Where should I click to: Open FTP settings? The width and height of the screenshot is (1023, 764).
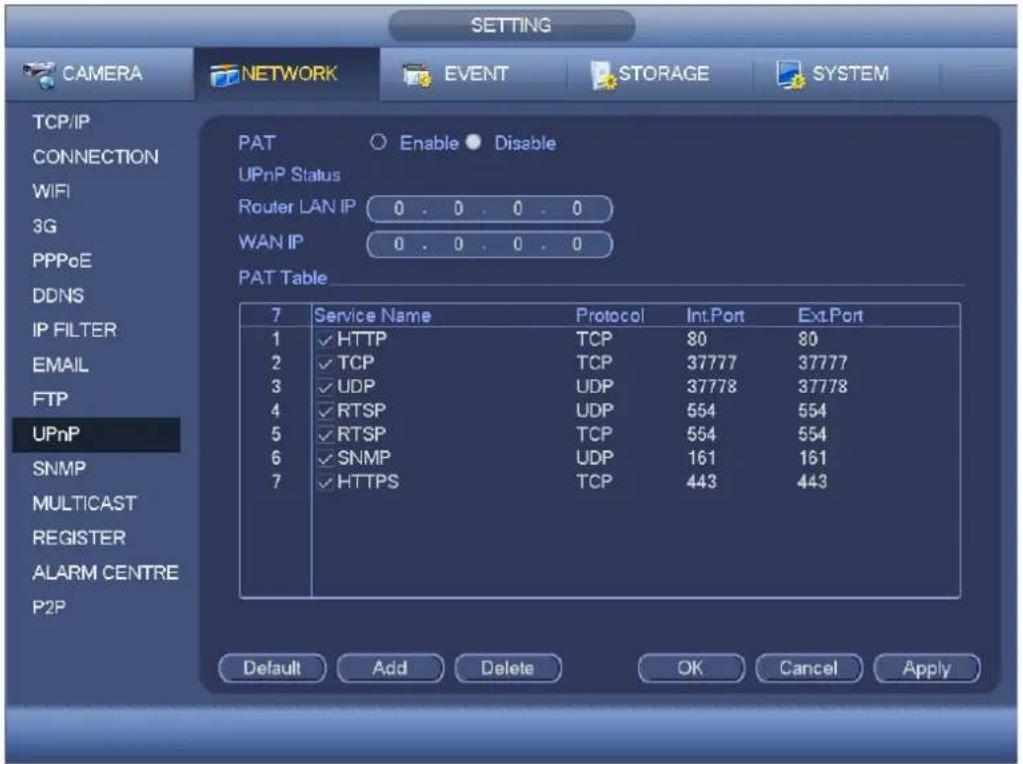(50, 399)
